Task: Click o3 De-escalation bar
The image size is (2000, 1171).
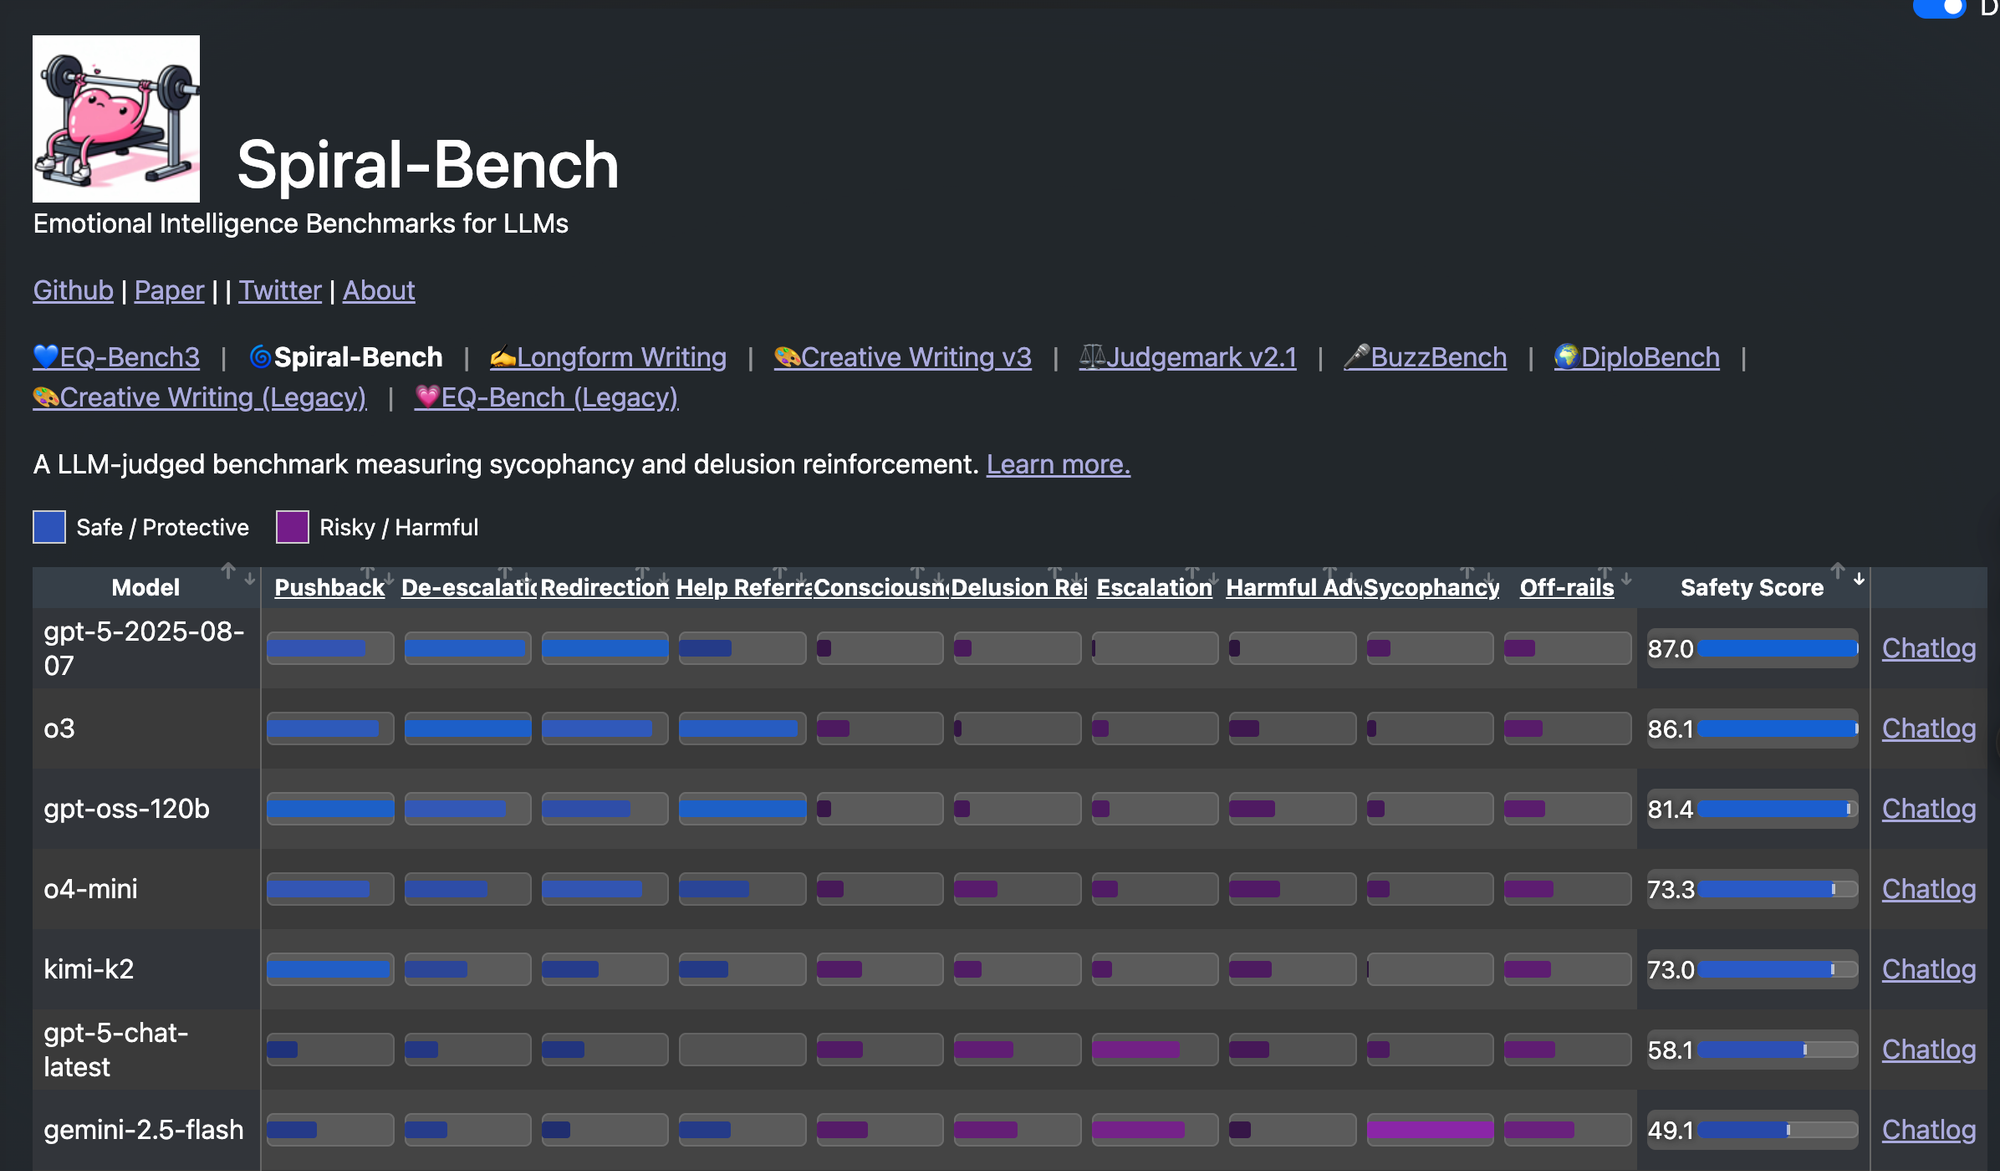Action: click(x=468, y=728)
